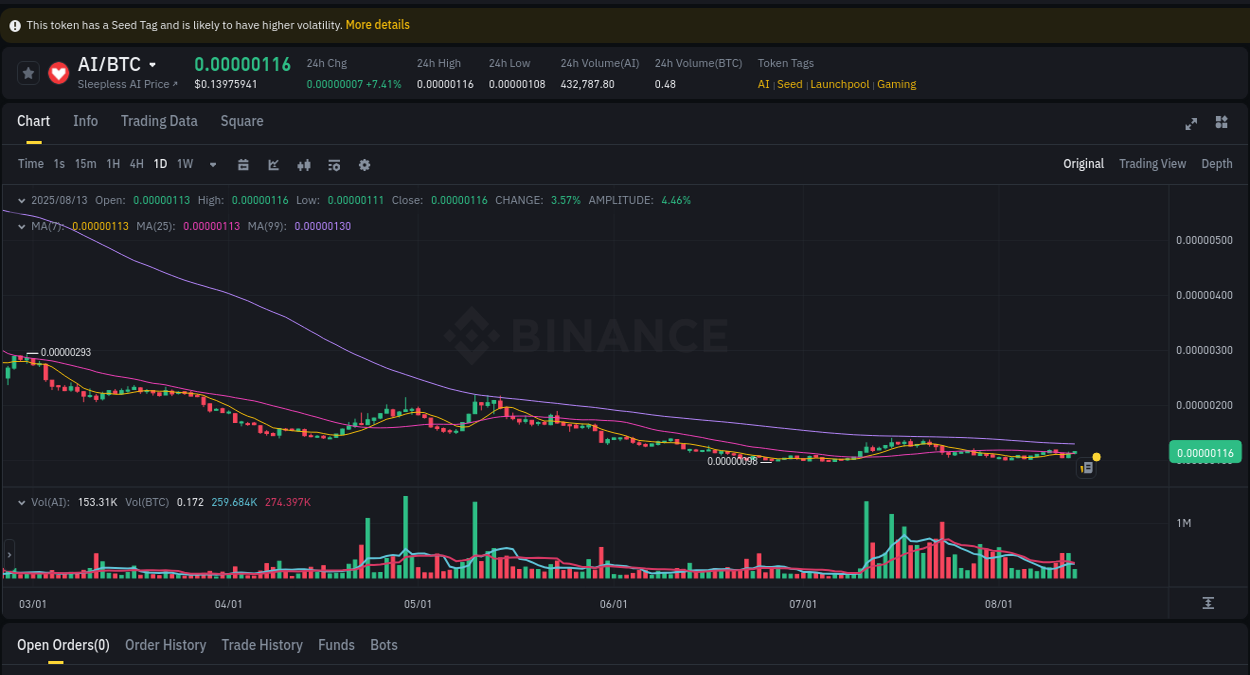
Task: Select the 1W timeframe option
Action: (x=184, y=164)
